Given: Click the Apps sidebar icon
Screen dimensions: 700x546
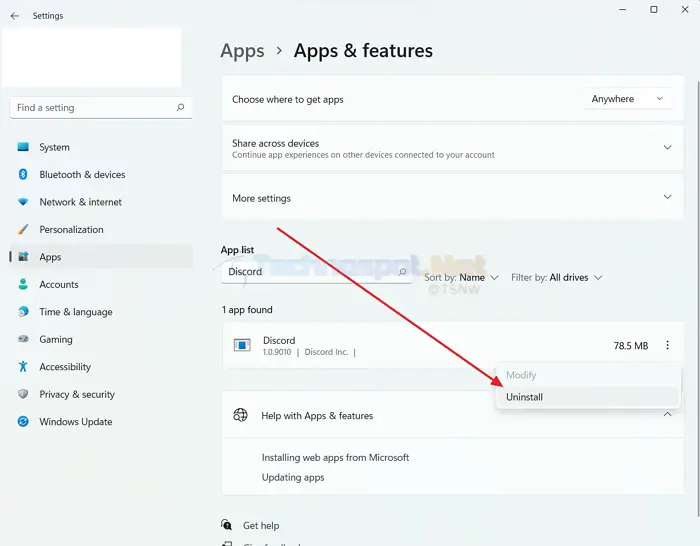Looking at the screenshot, I should point(23,257).
